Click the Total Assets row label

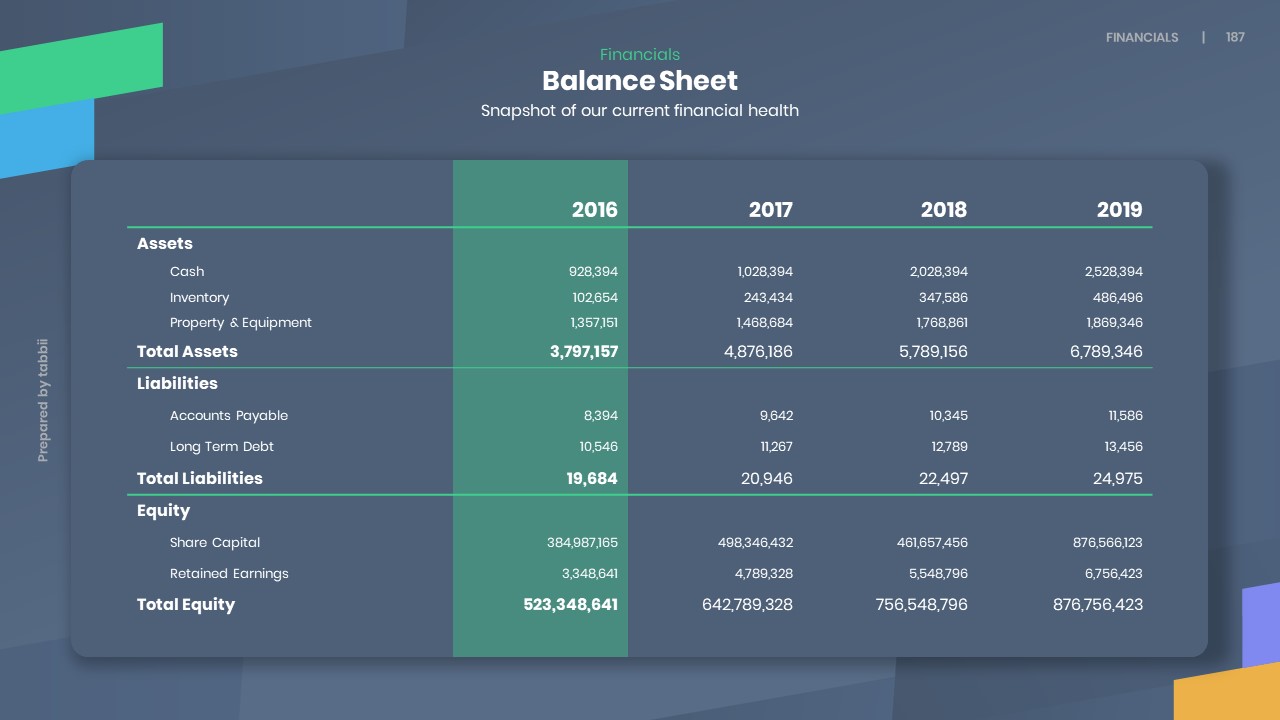tap(187, 352)
